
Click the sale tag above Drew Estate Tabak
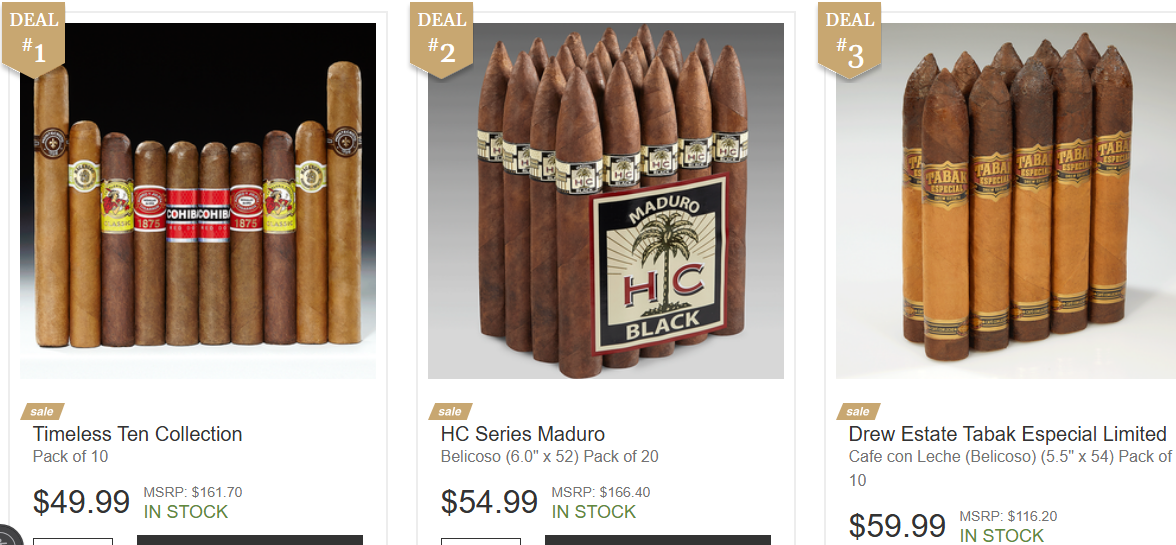(858, 412)
